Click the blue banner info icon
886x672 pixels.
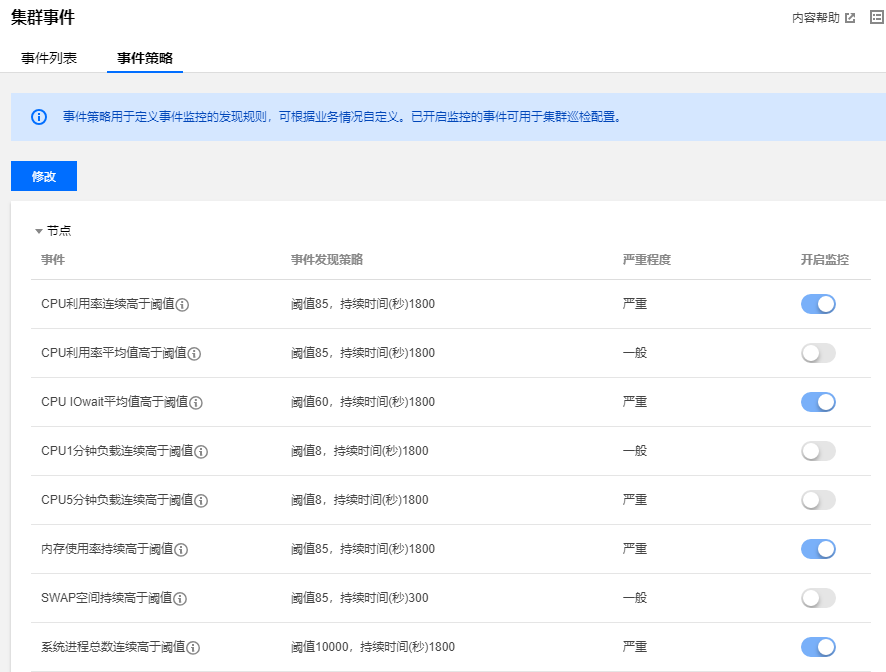(x=39, y=117)
